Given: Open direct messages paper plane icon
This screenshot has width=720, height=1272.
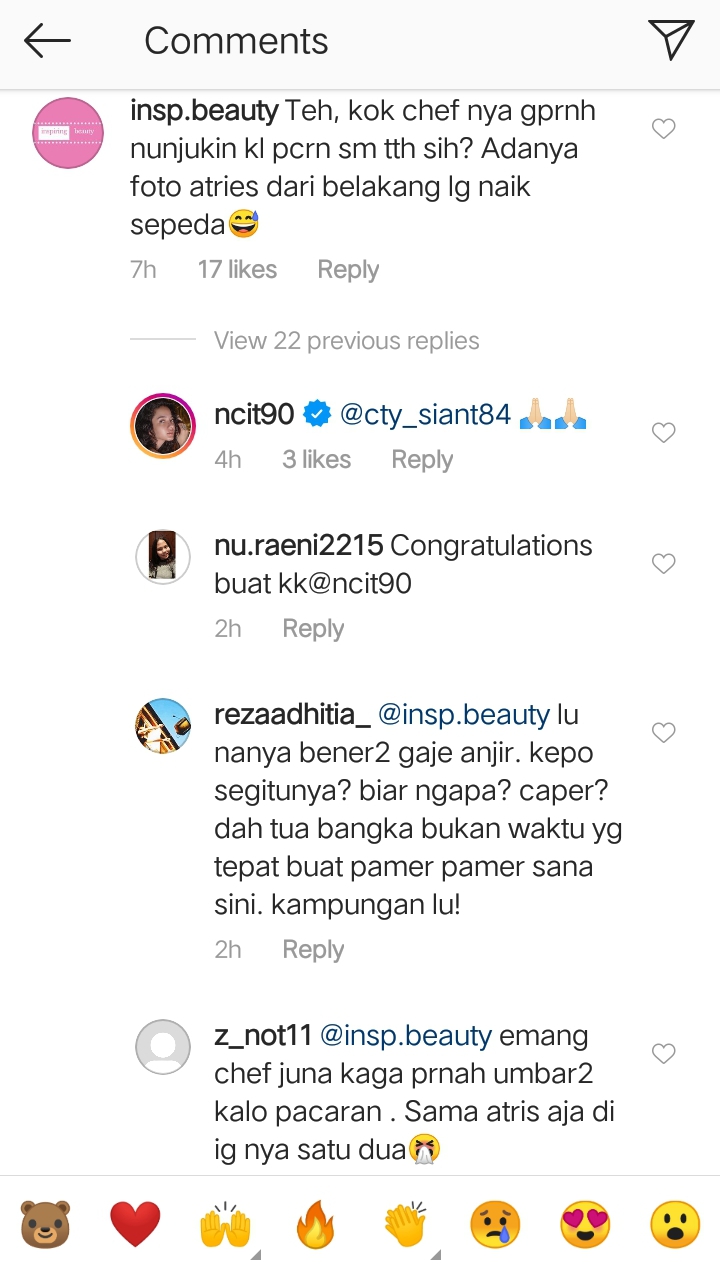Looking at the screenshot, I should (x=671, y=40).
